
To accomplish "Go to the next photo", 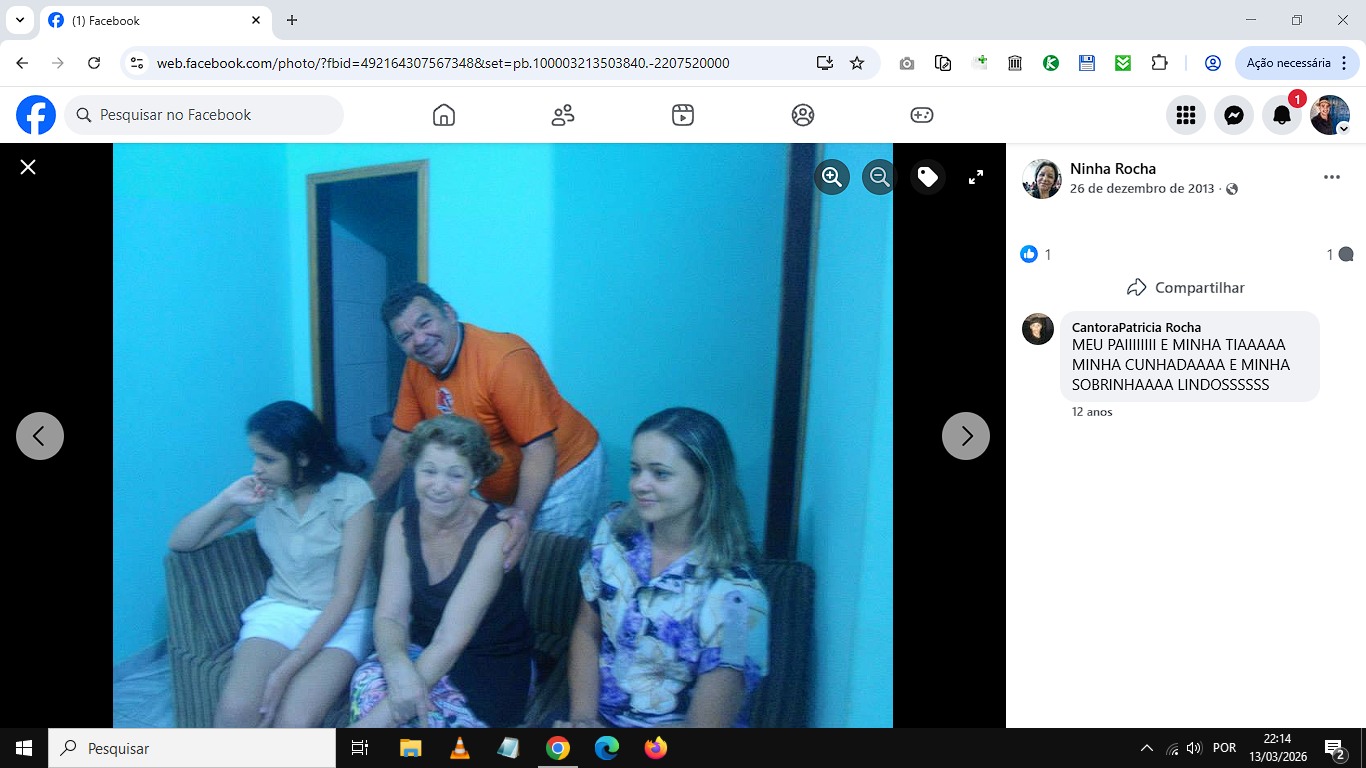I will tap(965, 436).
